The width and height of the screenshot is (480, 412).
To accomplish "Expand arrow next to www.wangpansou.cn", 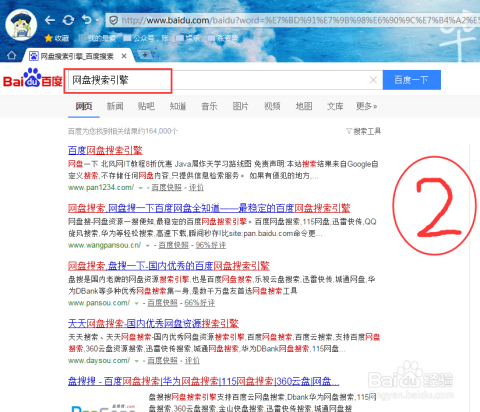I will (147, 246).
